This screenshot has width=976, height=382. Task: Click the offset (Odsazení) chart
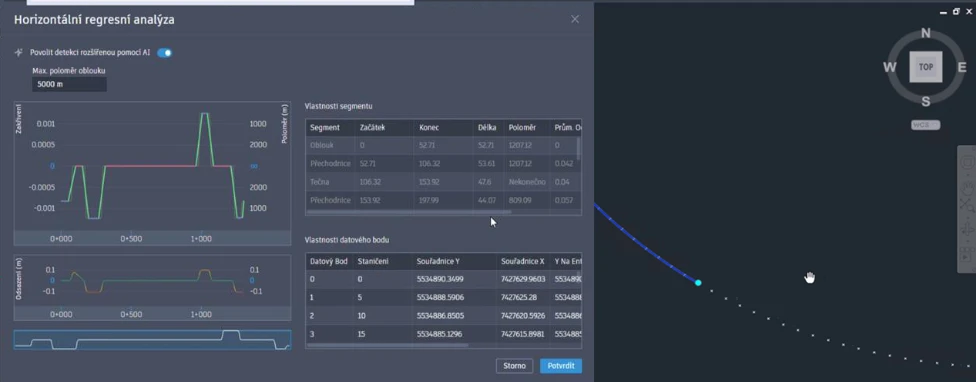tap(152, 288)
